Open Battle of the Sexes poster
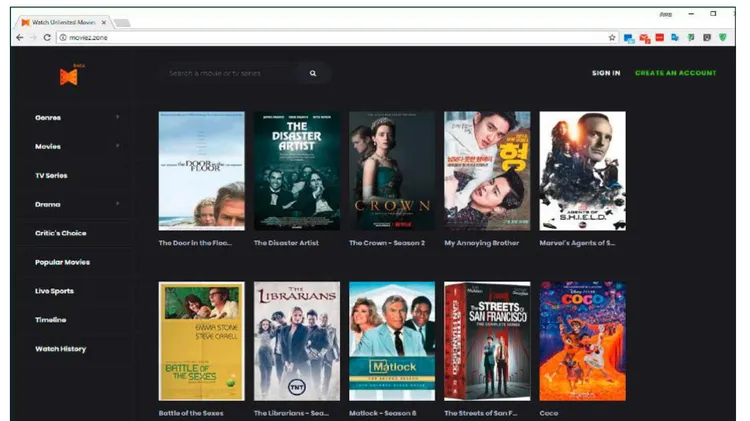The image size is (750, 421). 201,341
